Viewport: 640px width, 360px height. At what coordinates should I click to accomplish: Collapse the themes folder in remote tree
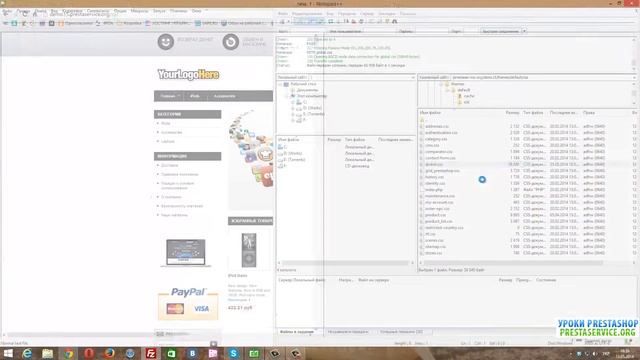point(441,84)
